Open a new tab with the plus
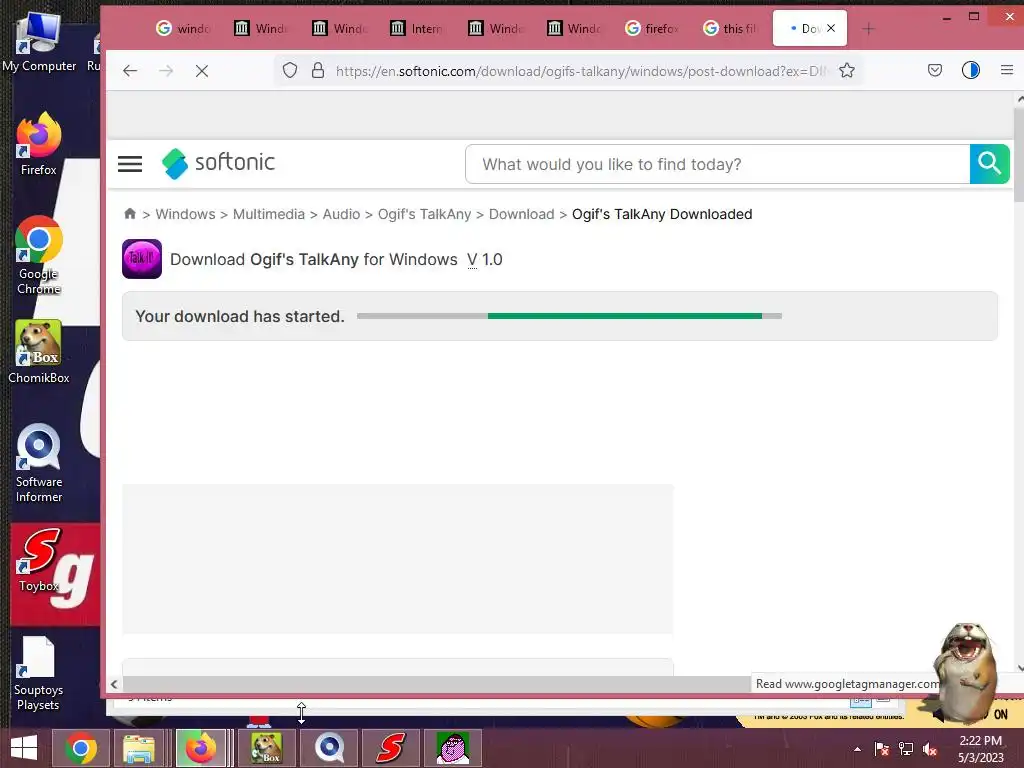The height and width of the screenshot is (768, 1024). [868, 29]
